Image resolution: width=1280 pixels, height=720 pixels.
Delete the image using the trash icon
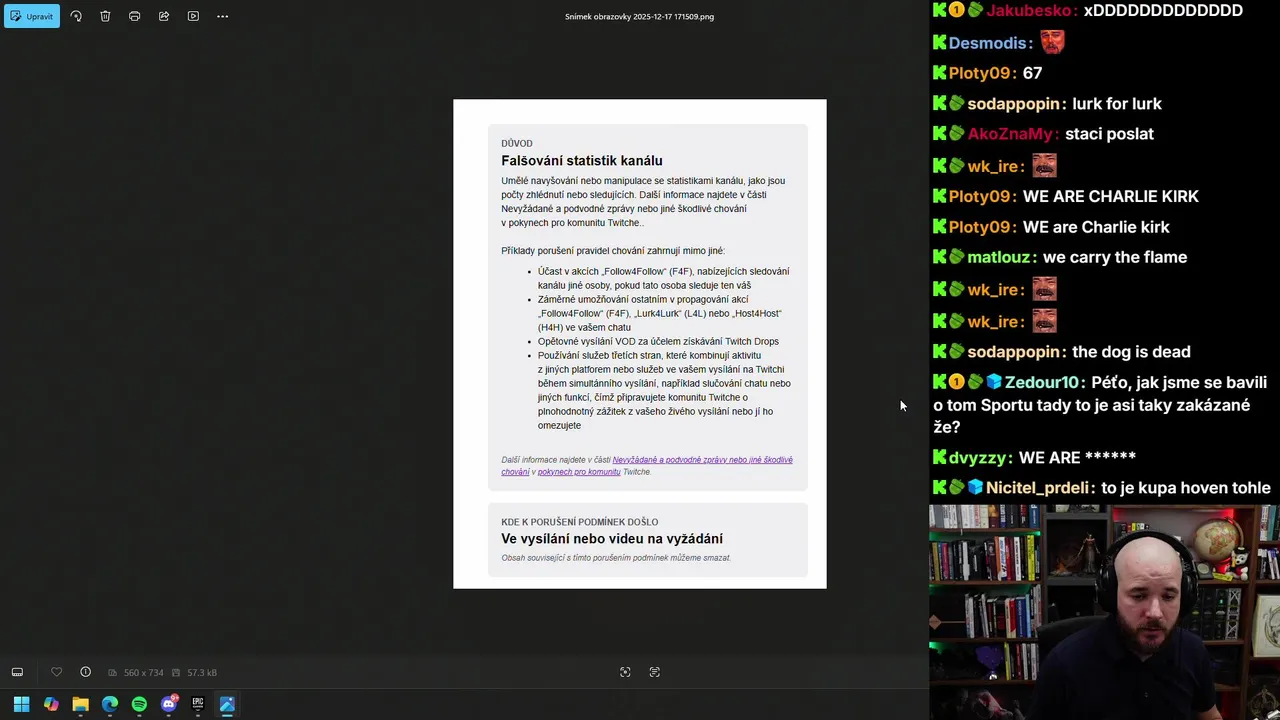105,16
